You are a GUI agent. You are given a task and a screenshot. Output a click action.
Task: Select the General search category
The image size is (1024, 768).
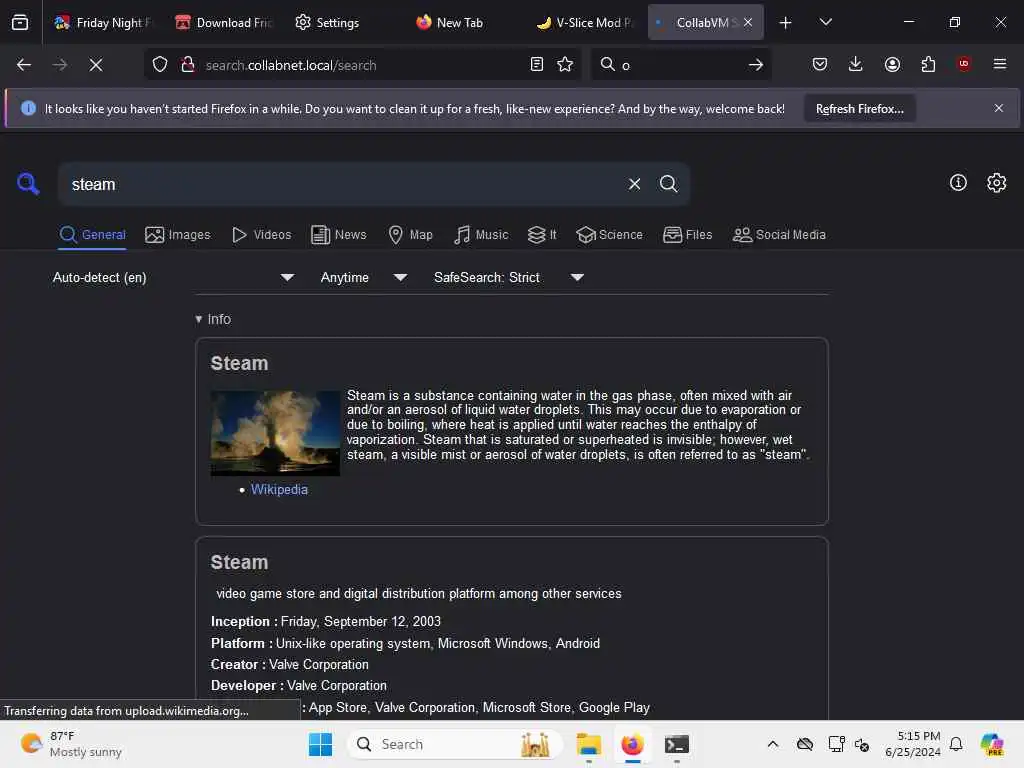click(93, 235)
